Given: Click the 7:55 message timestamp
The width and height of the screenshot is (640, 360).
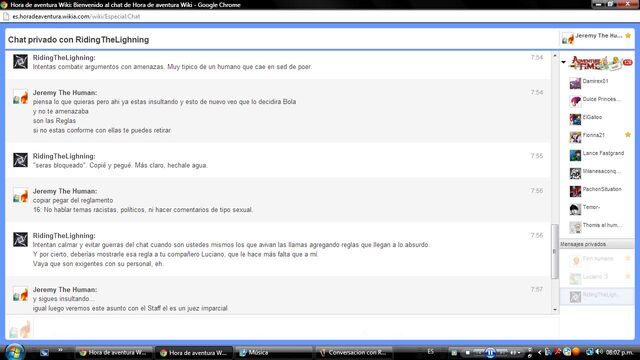Looking at the screenshot, I should coord(537,156).
